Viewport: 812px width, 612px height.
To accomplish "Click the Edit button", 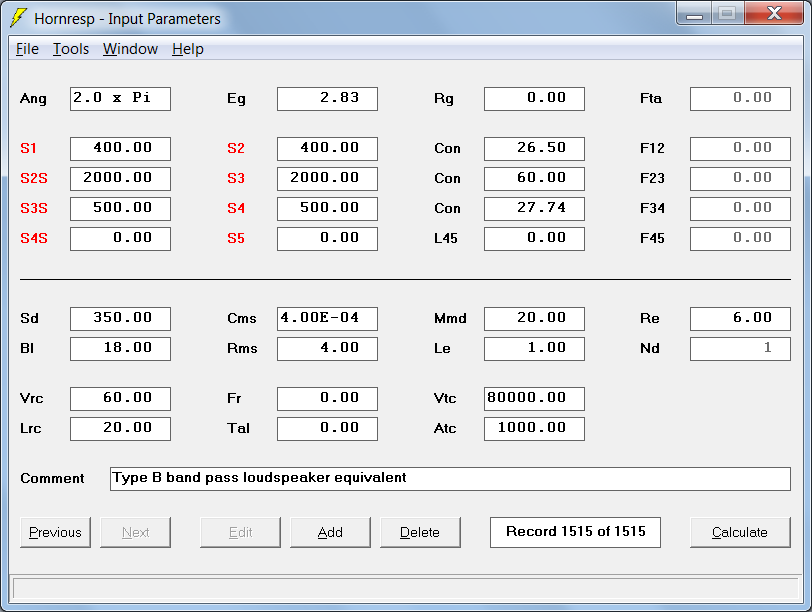I will (x=240, y=532).
